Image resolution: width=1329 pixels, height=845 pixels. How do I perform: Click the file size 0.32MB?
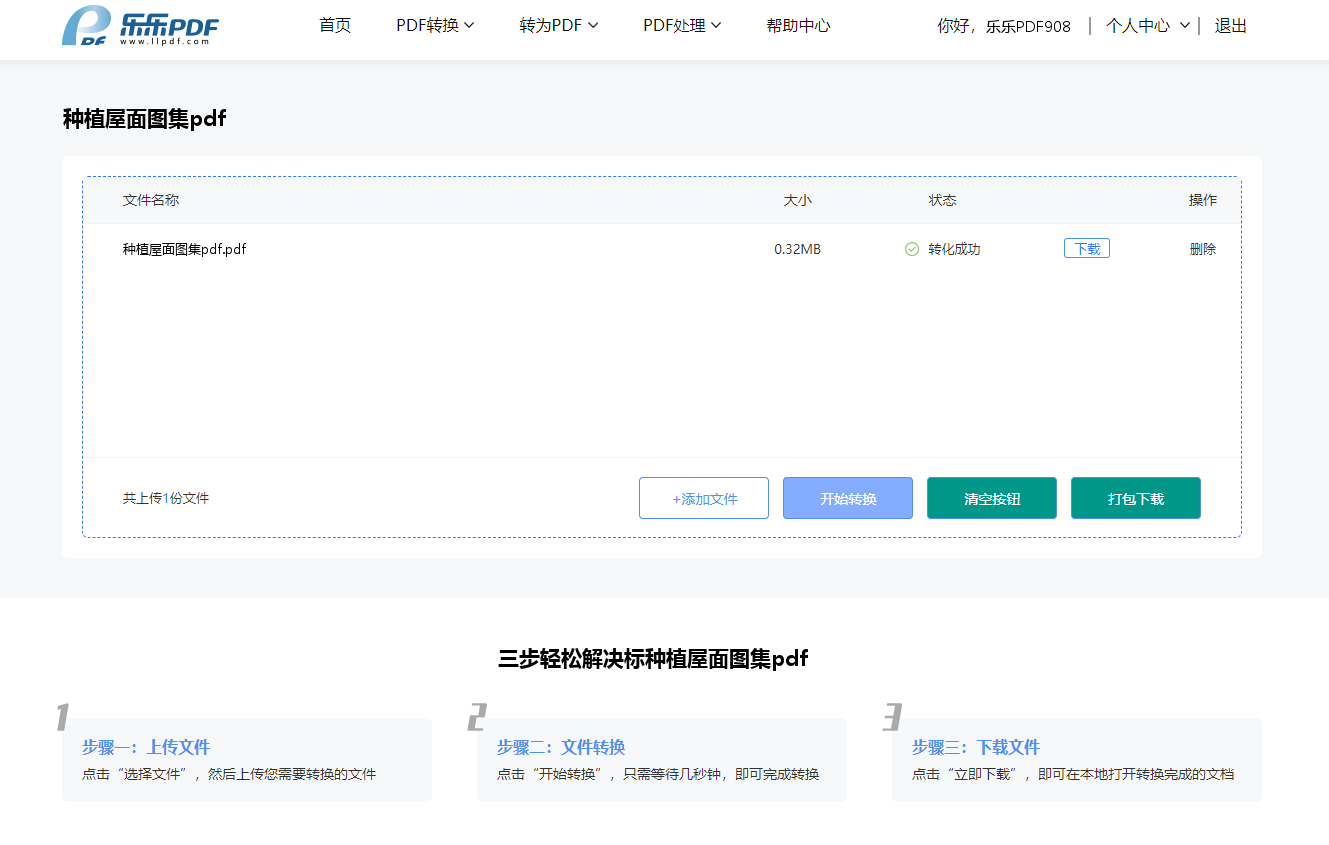pos(797,249)
